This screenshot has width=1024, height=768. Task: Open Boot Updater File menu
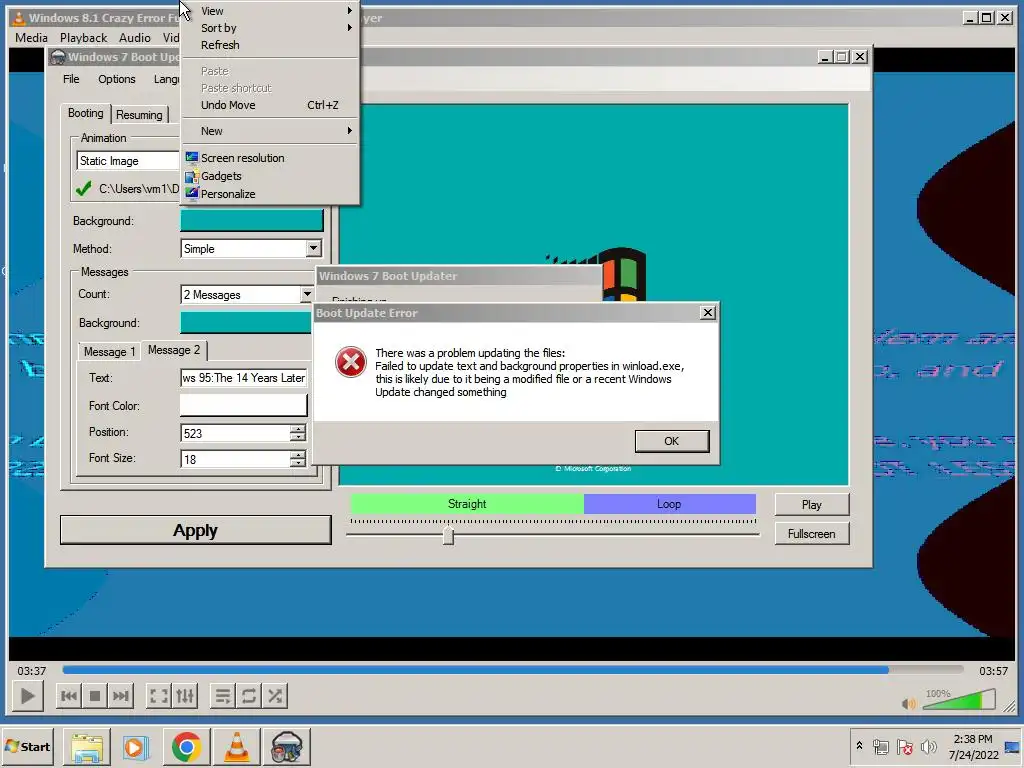(71, 79)
